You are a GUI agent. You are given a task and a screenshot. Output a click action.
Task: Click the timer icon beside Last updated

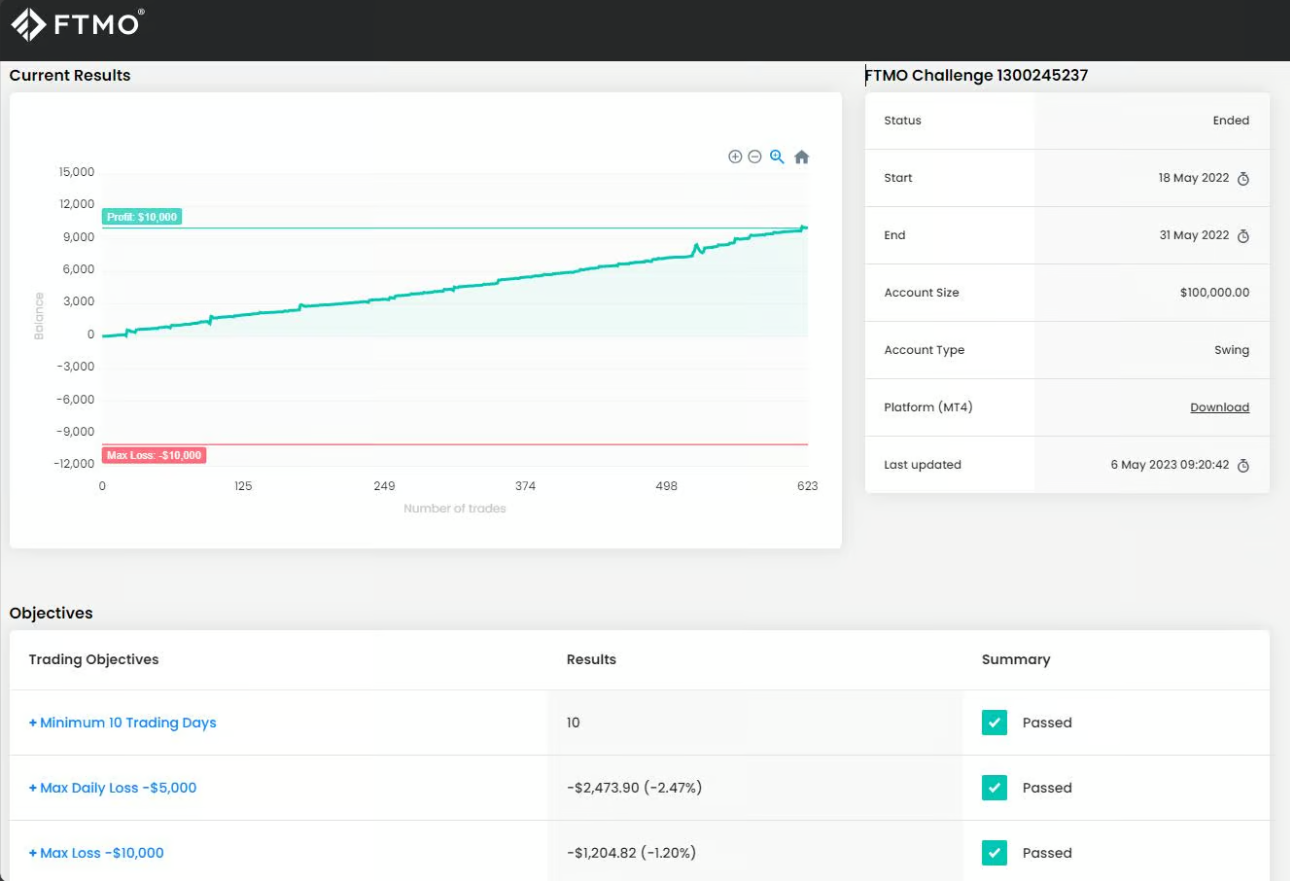(x=1243, y=466)
